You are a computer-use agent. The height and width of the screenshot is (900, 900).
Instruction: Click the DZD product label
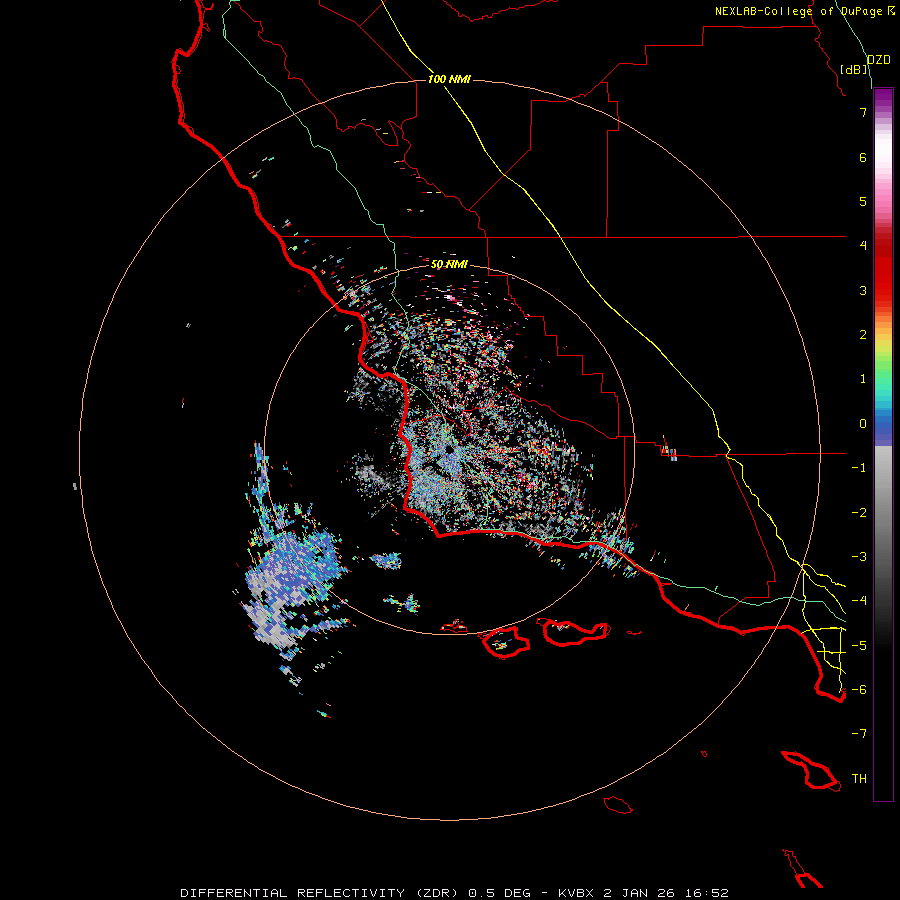[878, 60]
